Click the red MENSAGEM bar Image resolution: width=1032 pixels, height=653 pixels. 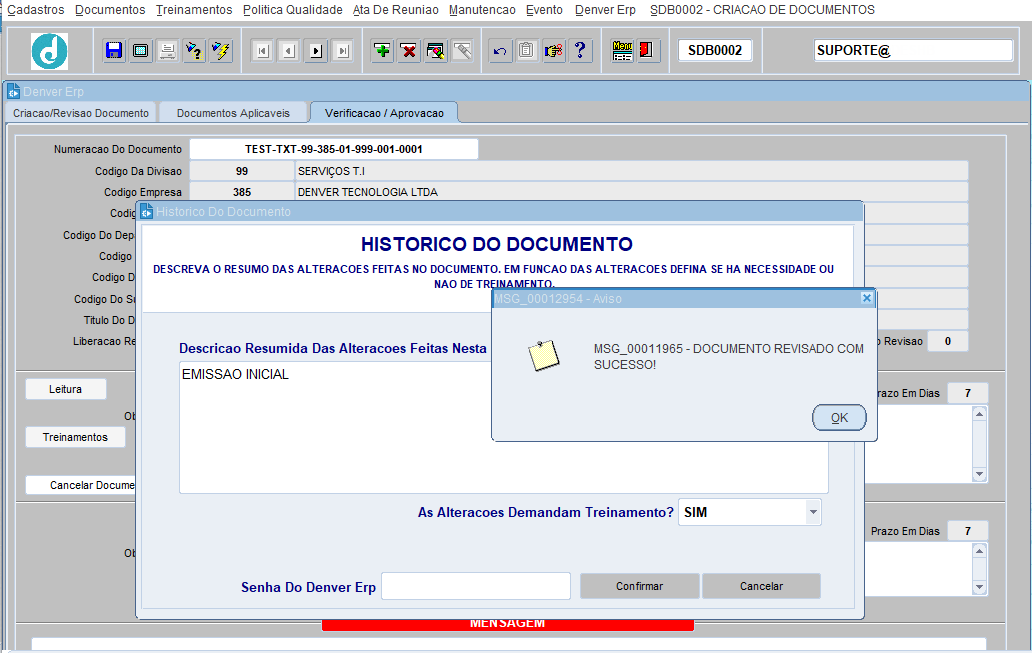pos(507,625)
